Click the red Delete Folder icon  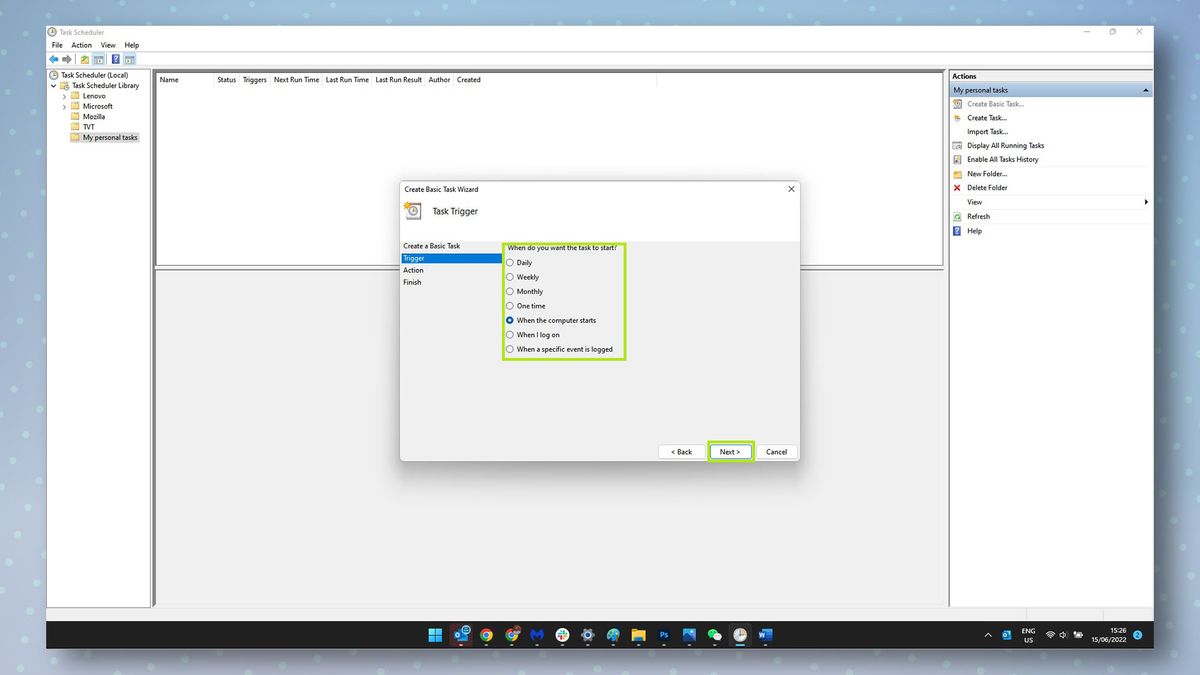click(x=957, y=187)
